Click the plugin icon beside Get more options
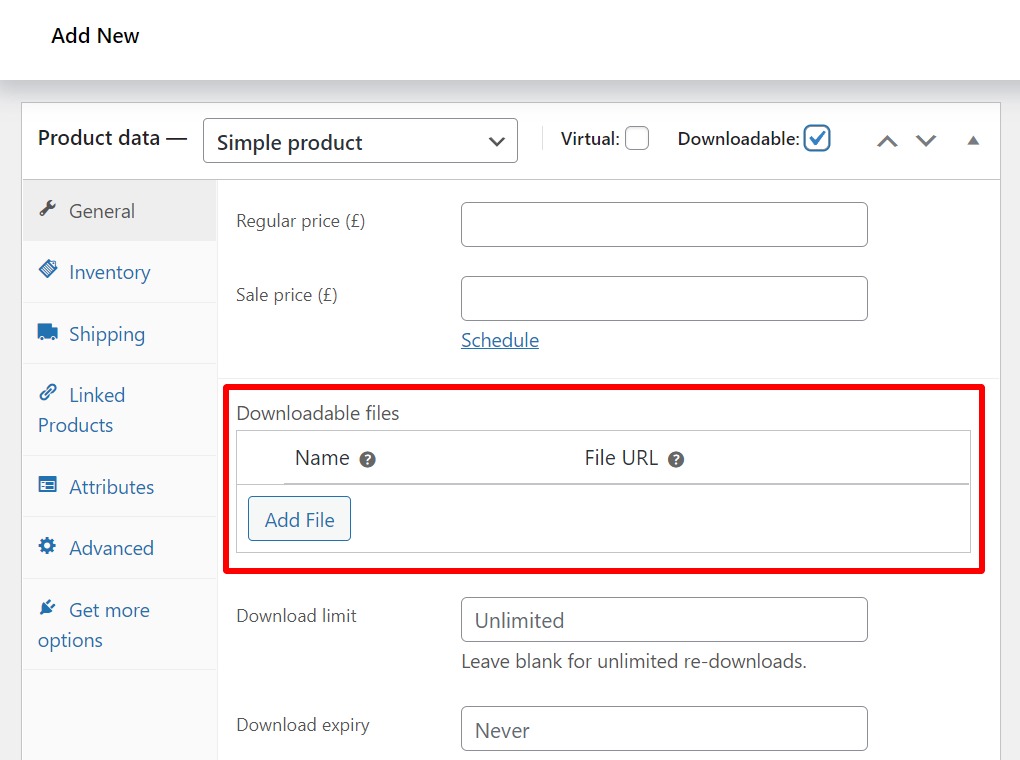 (x=47, y=608)
